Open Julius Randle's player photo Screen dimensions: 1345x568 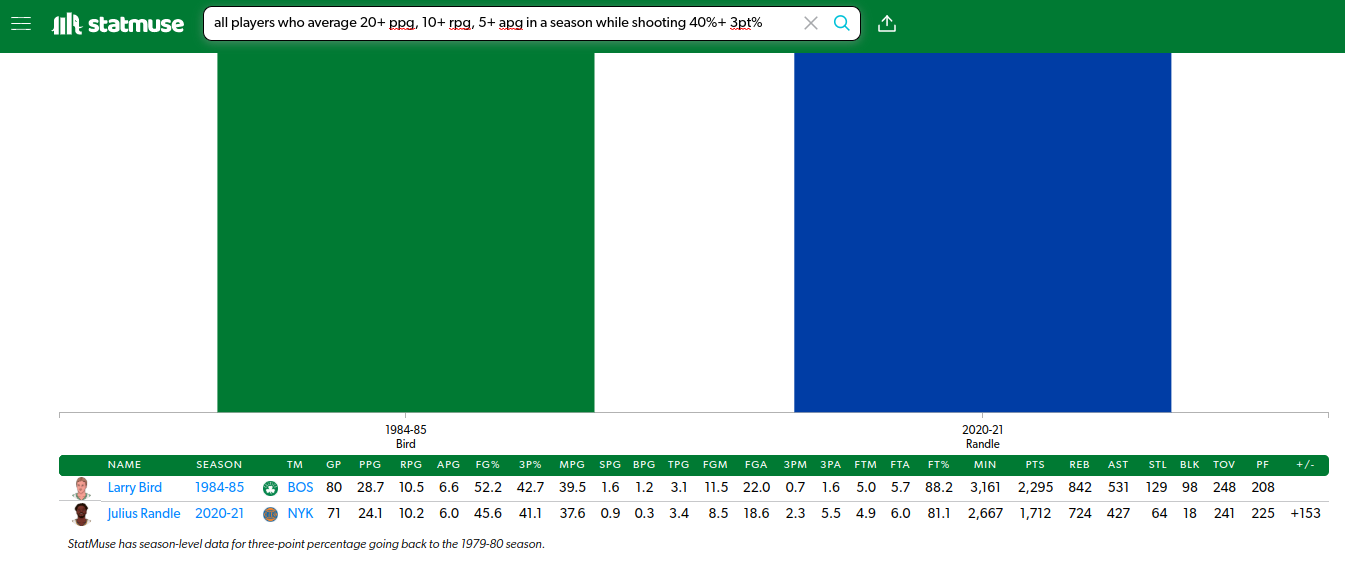tap(82, 514)
